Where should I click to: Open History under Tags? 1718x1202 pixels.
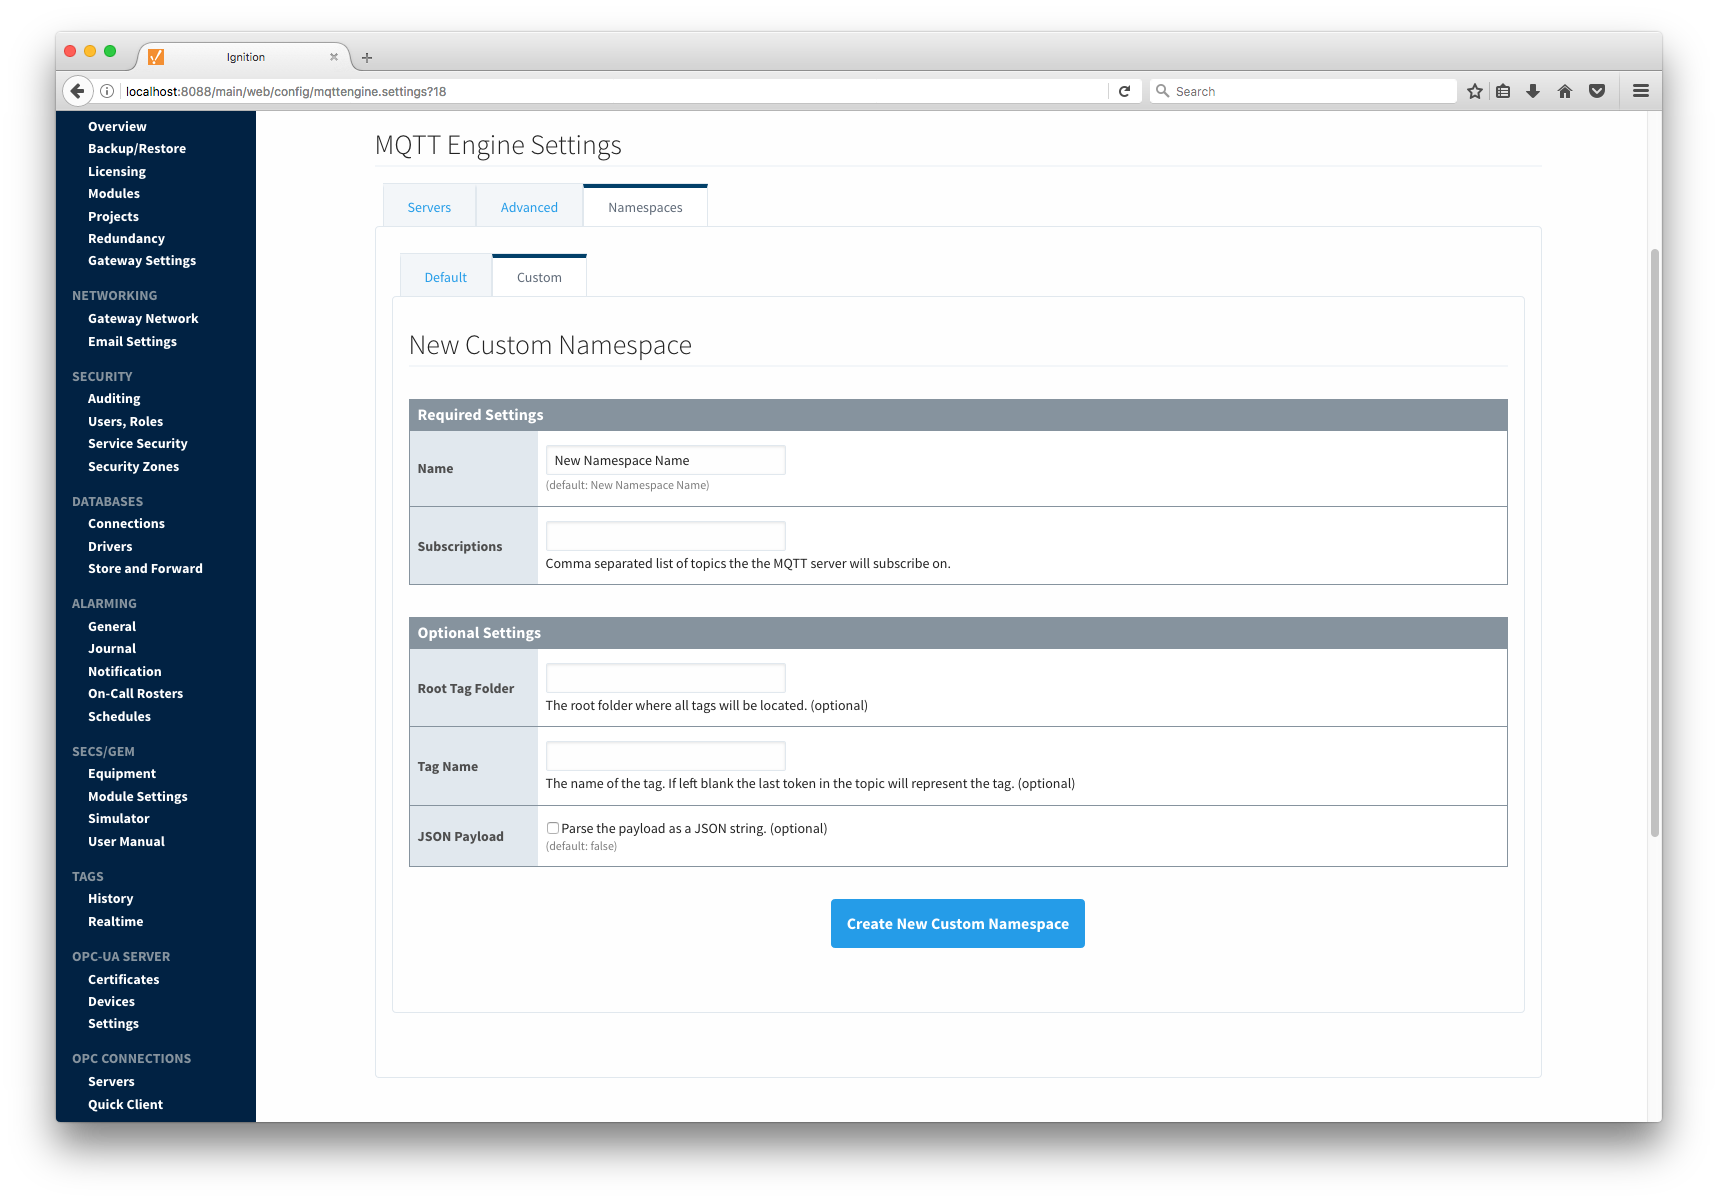(x=110, y=899)
